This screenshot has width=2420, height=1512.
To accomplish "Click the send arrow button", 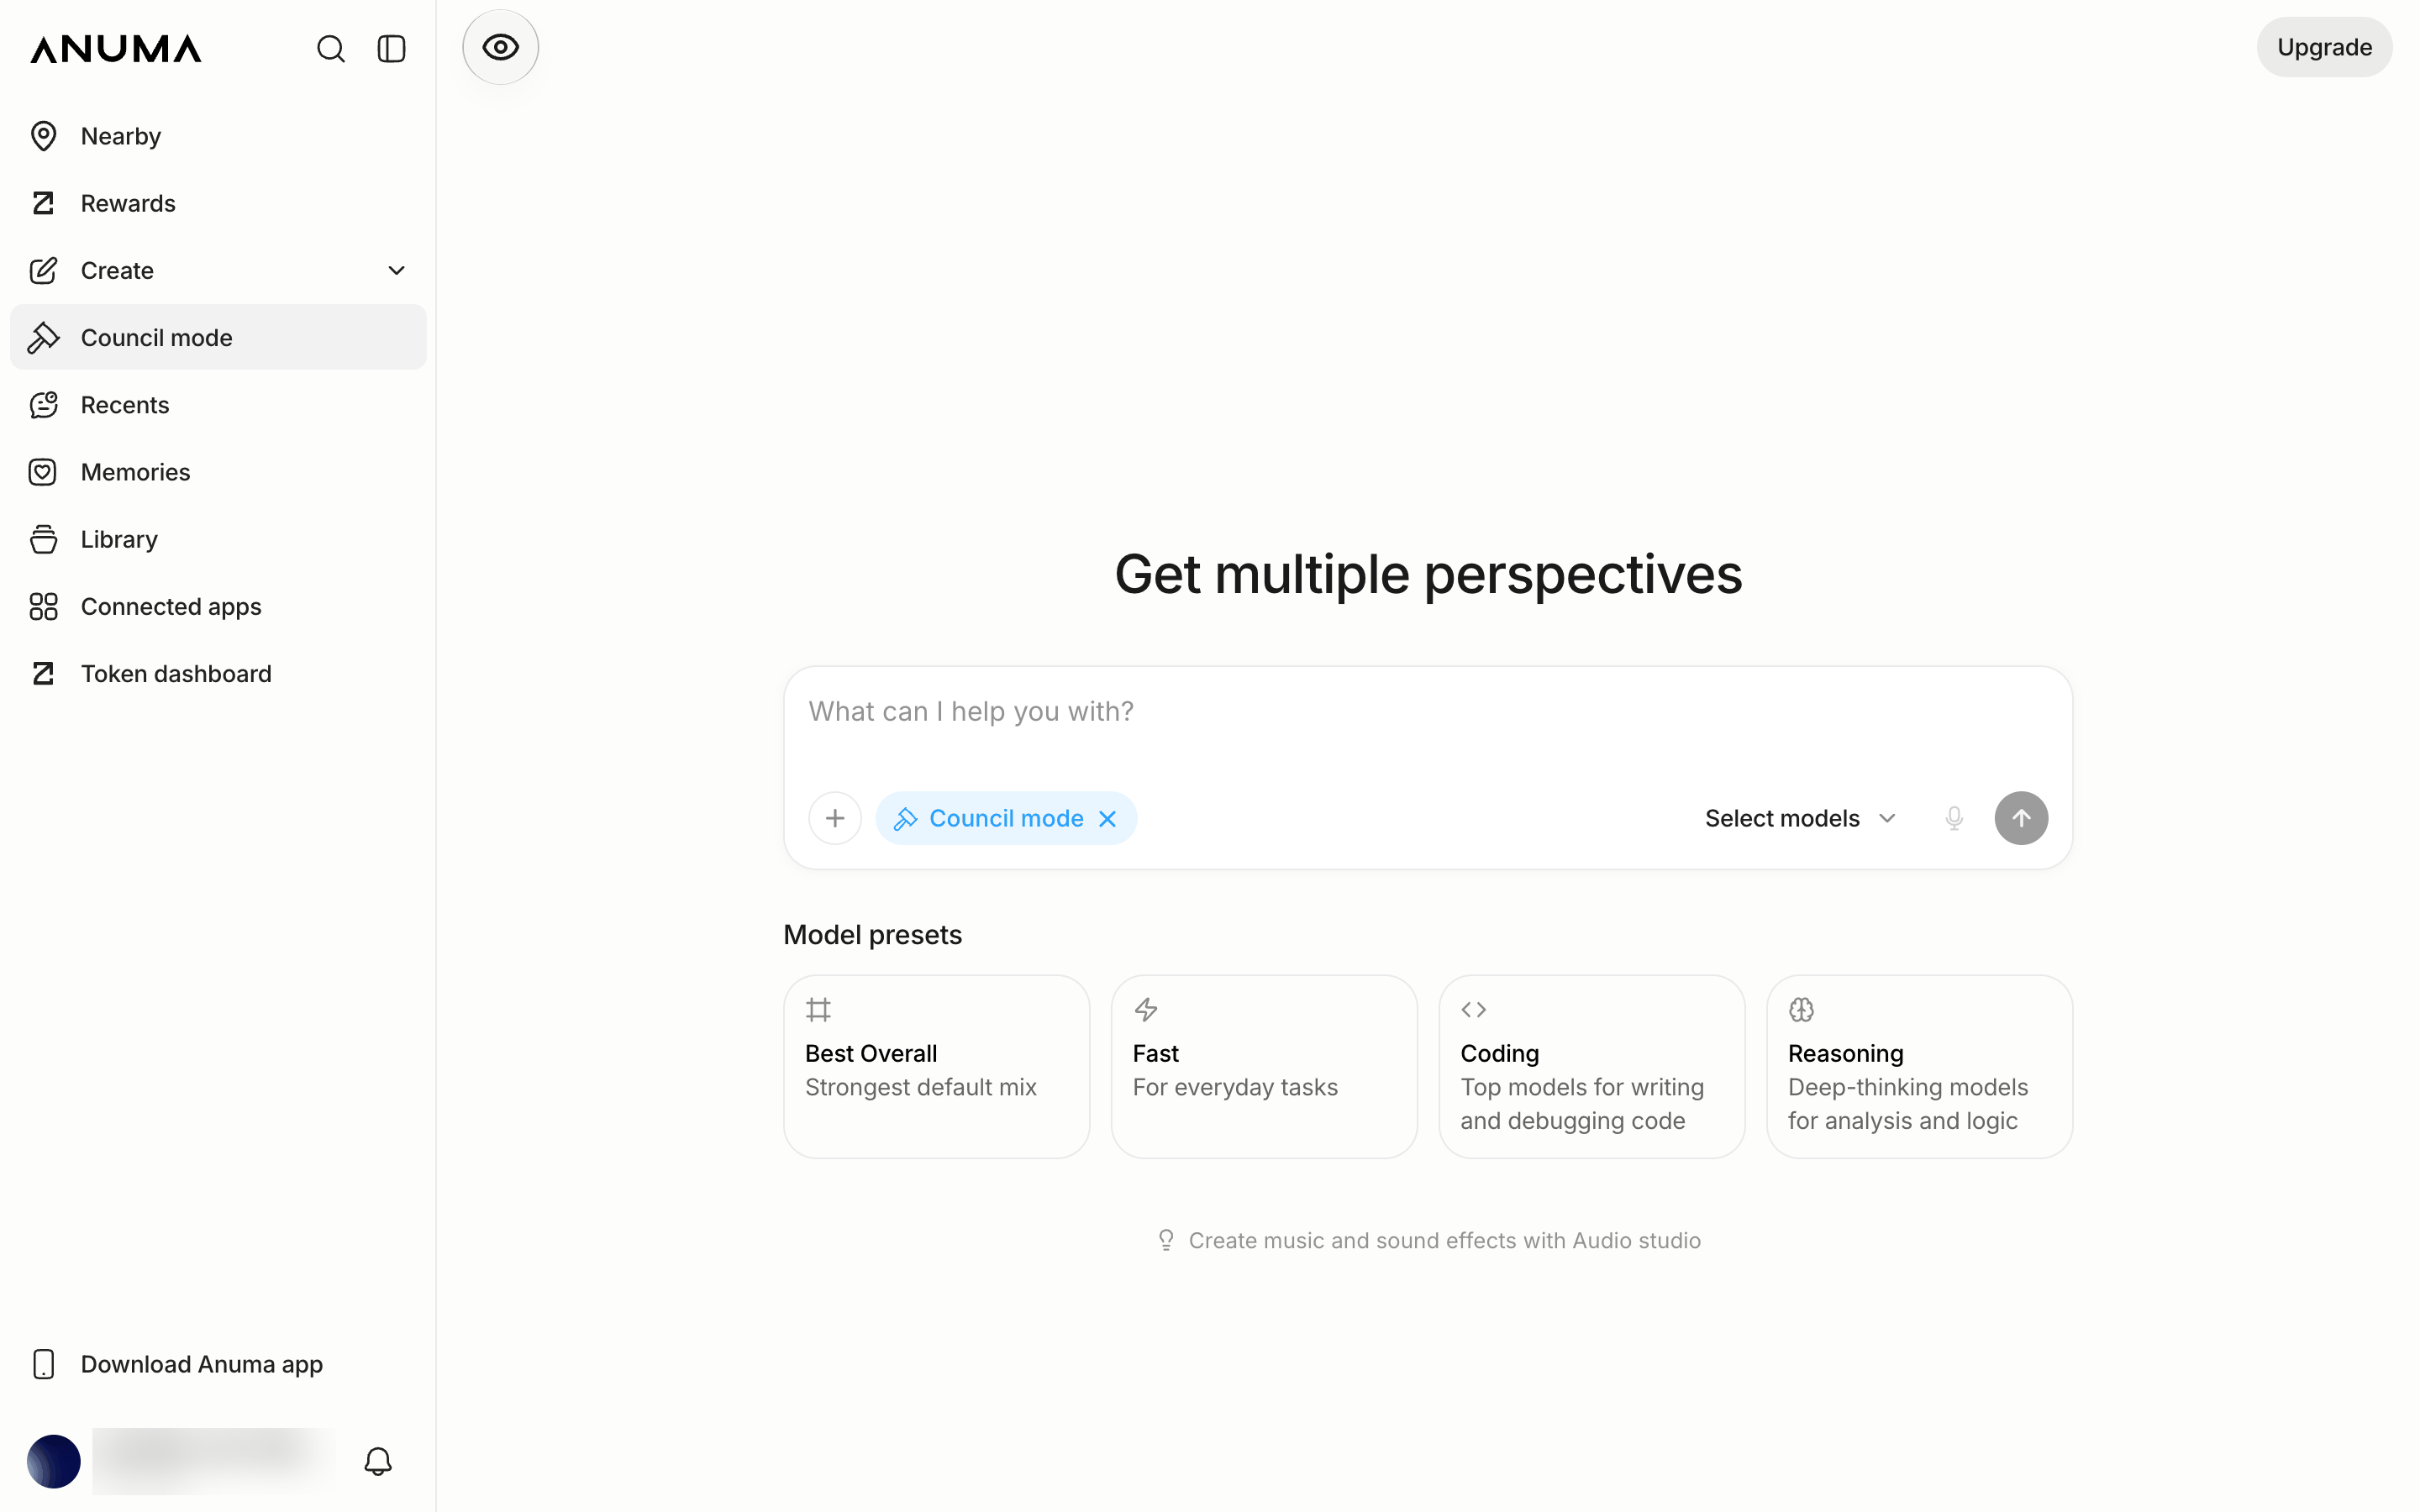I will point(2021,818).
